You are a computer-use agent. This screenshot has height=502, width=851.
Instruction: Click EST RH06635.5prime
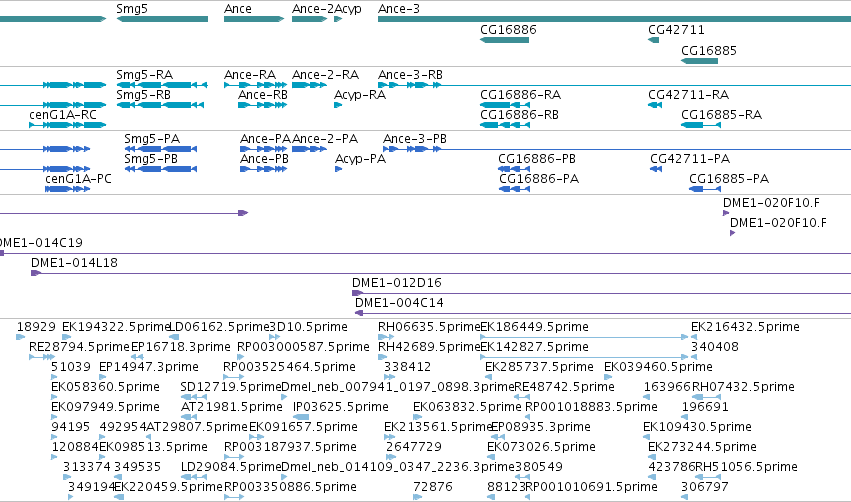click(429, 327)
